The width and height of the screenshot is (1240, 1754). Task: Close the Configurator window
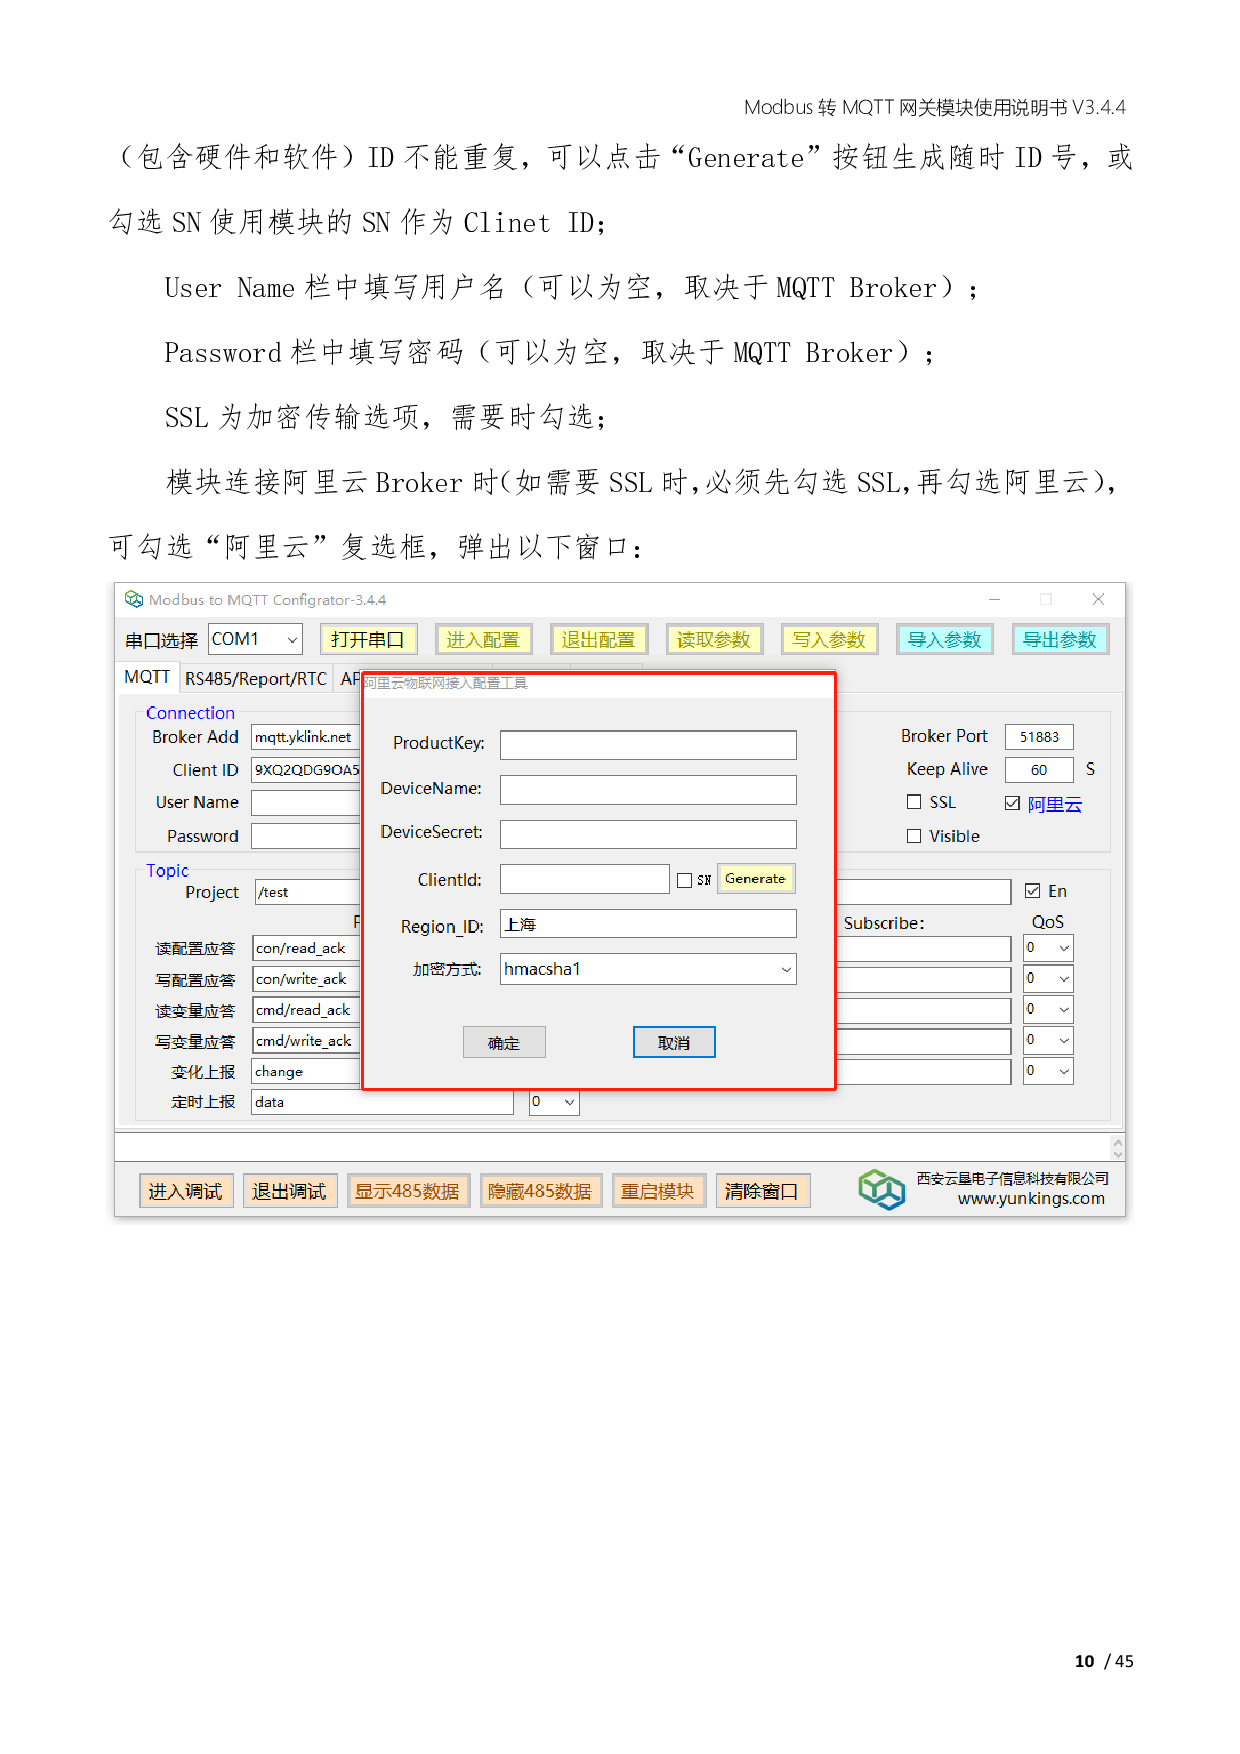[1098, 599]
